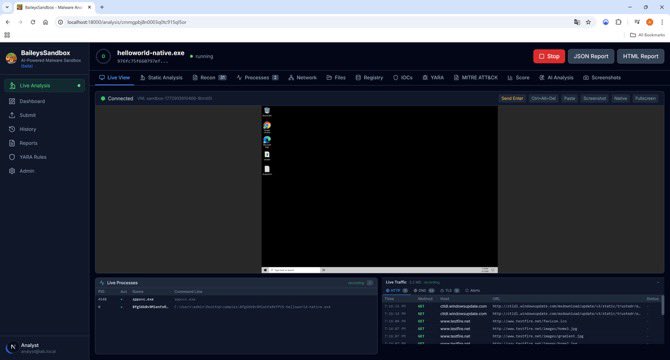Image resolution: width=670 pixels, height=360 pixels.
Task: Open a new browser tab
Action: [102, 7]
